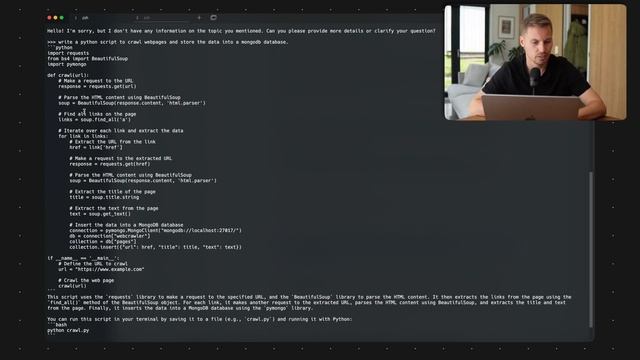The height and width of the screenshot is (360, 640).
Task: Click the line 'url = "https://www.example.com"'
Action: (101, 269)
